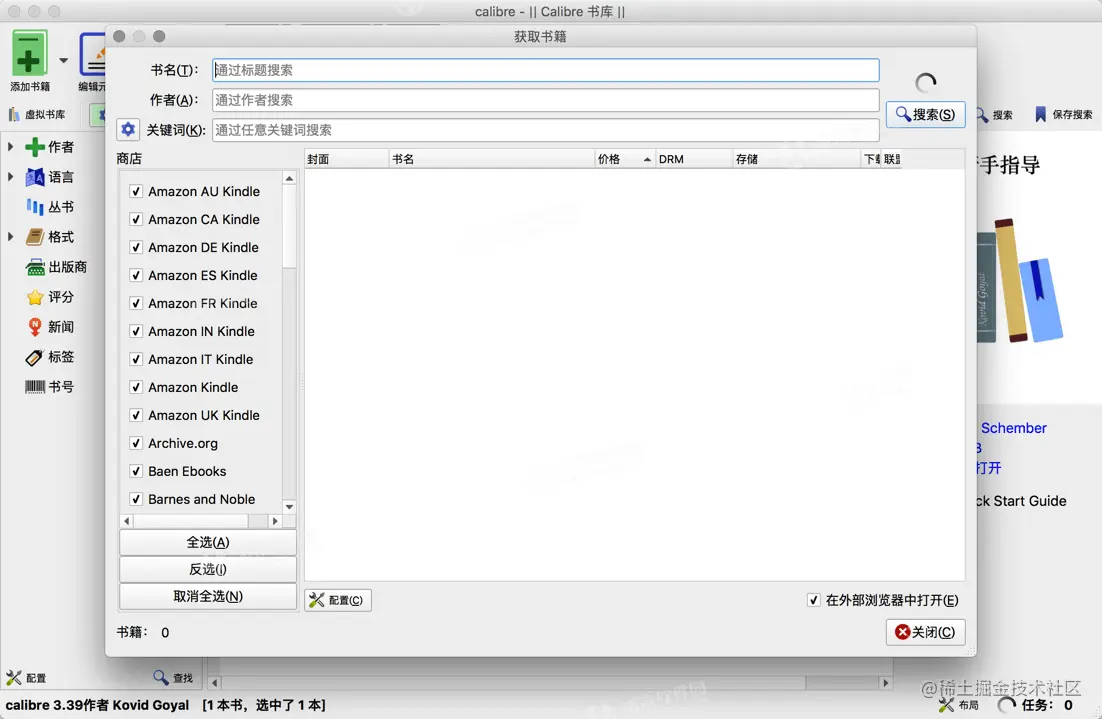Uncheck Amazon IN Kindle store
This screenshot has width=1102, height=719.
(x=136, y=331)
